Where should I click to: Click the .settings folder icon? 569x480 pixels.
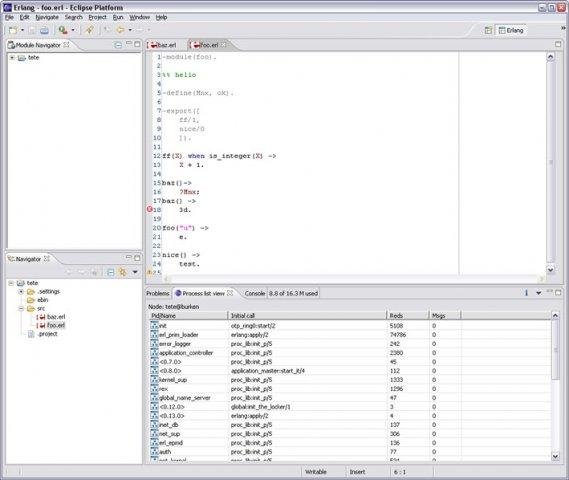click(x=31, y=292)
